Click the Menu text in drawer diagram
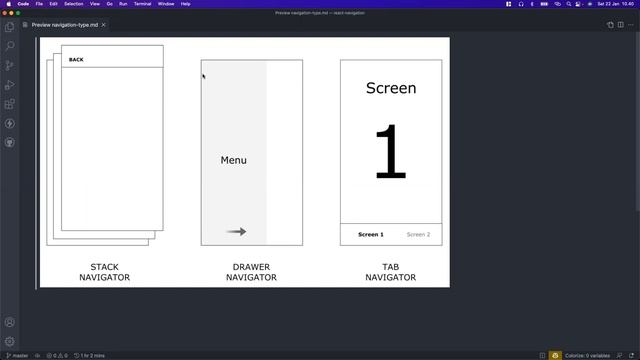Screen dimensions: 640x360 coord(233,160)
